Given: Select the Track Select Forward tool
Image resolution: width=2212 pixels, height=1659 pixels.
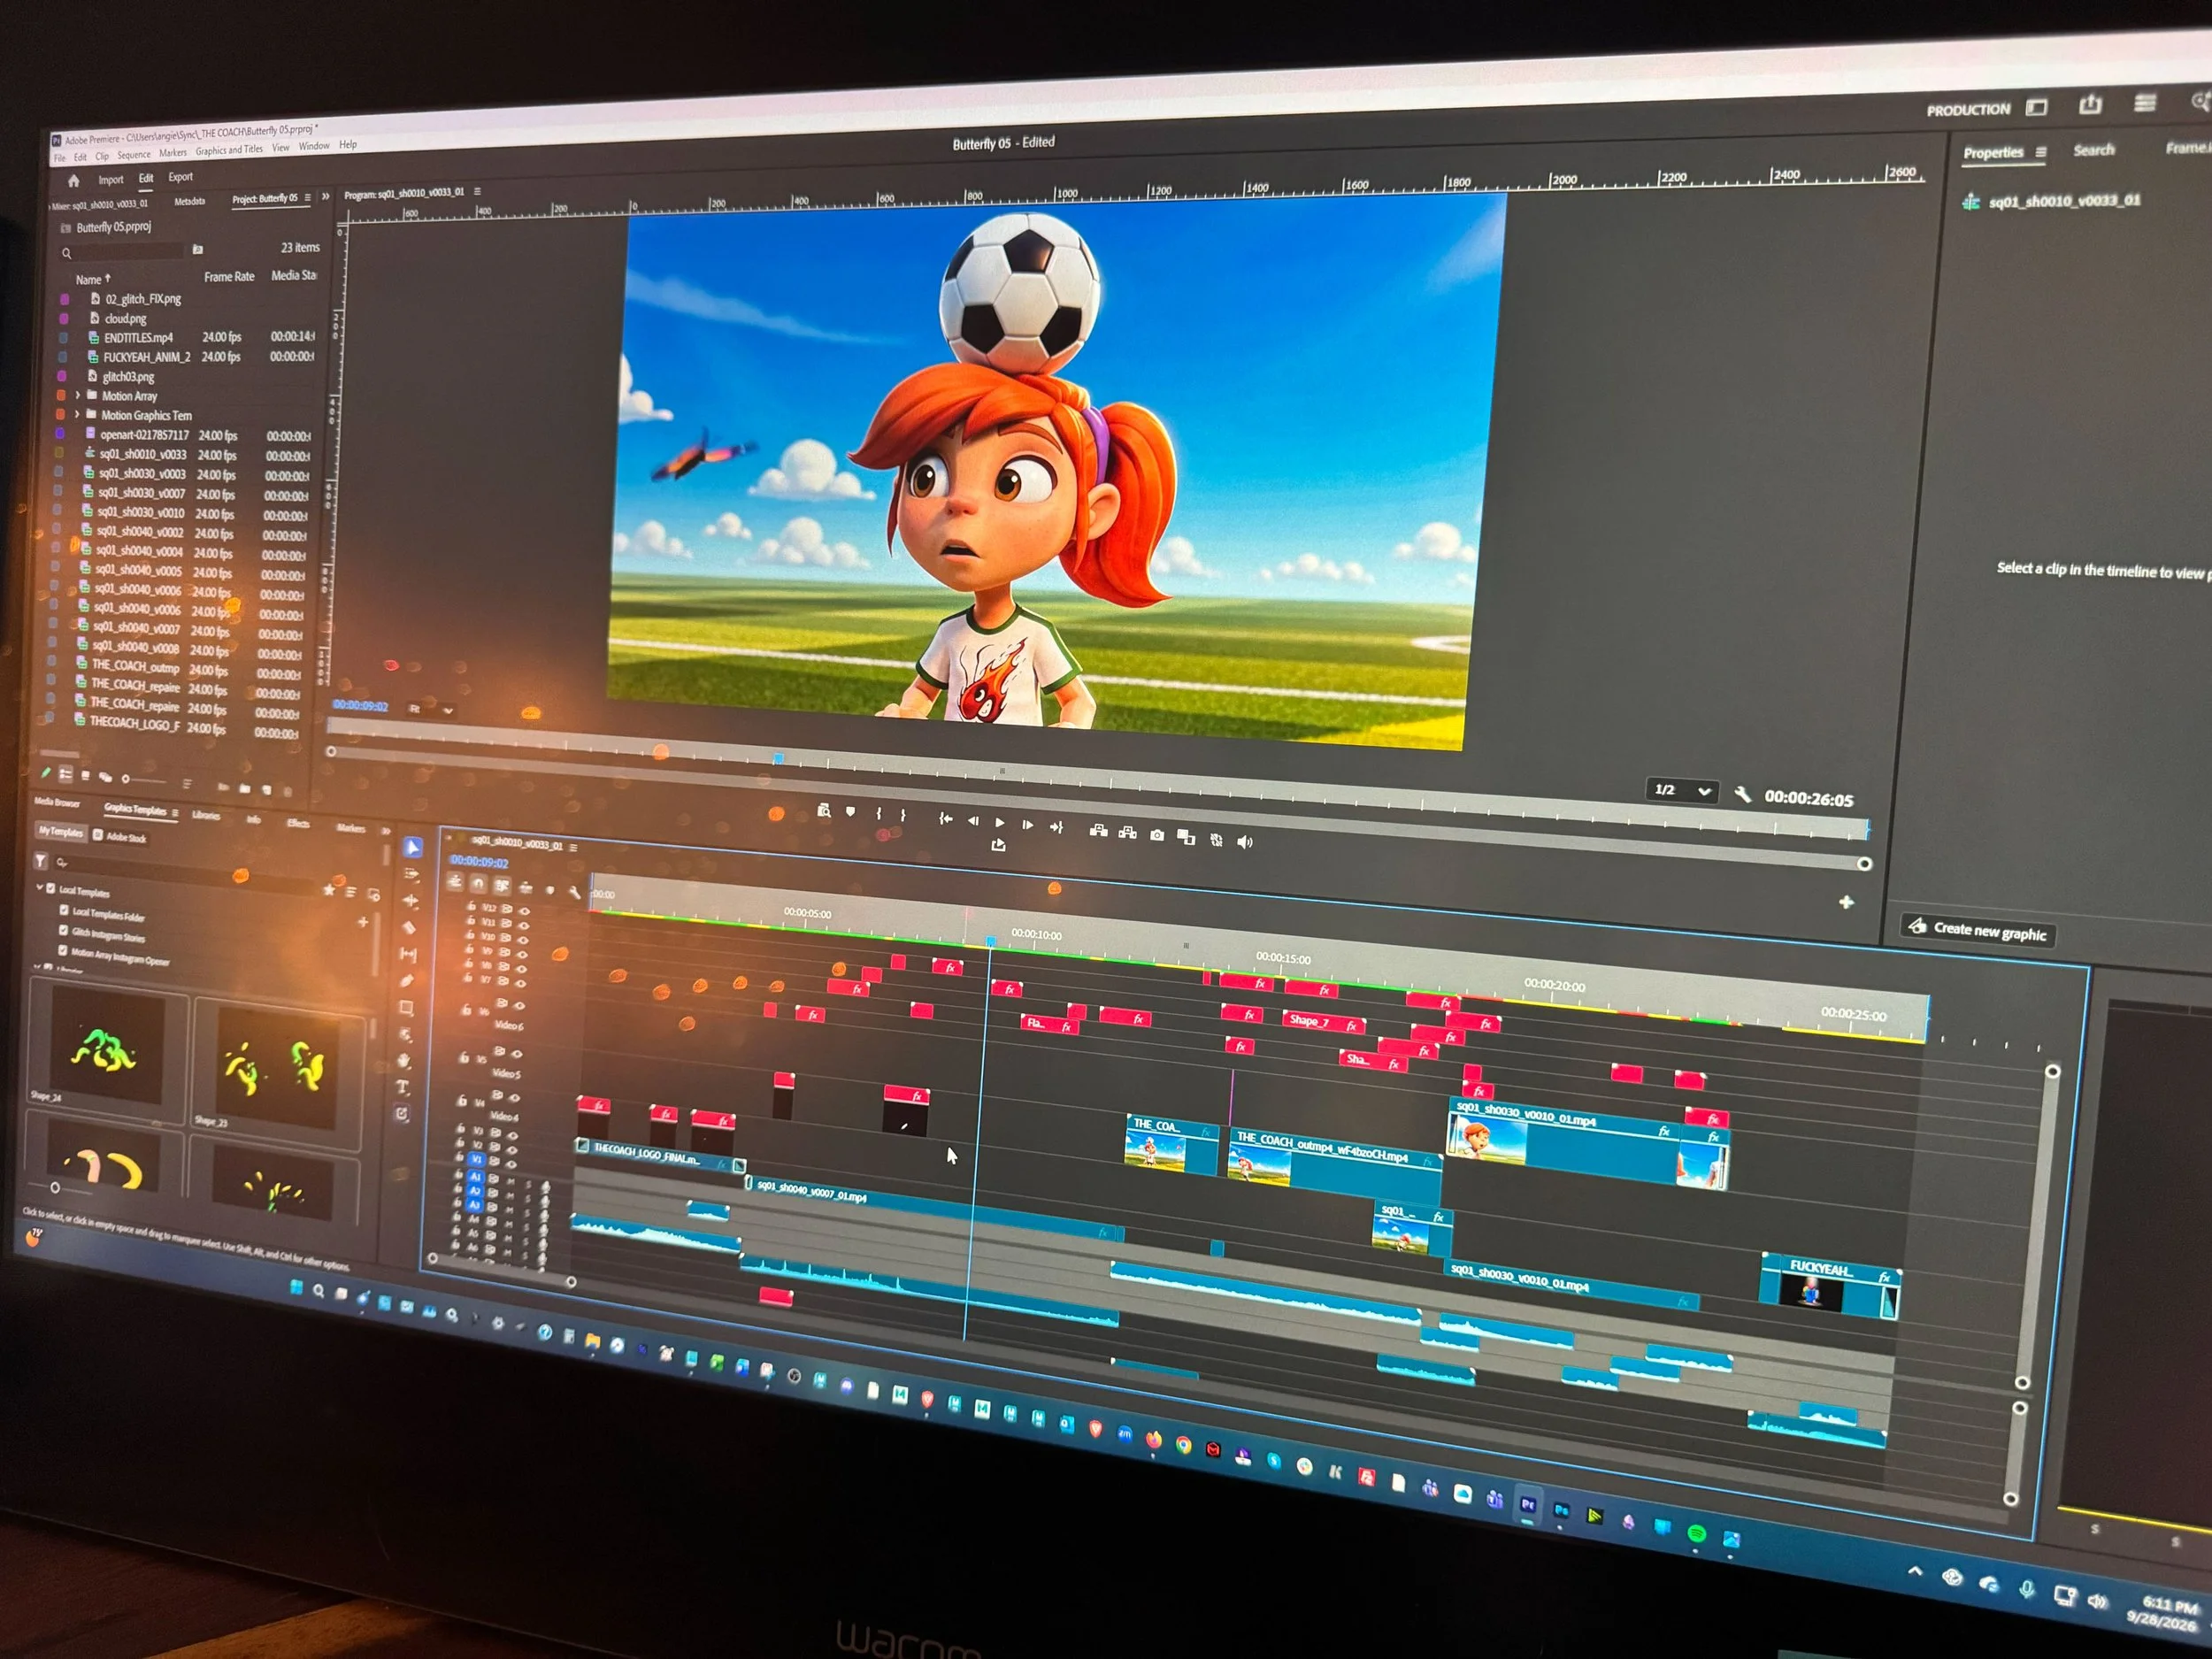Looking at the screenshot, I should point(411,874).
